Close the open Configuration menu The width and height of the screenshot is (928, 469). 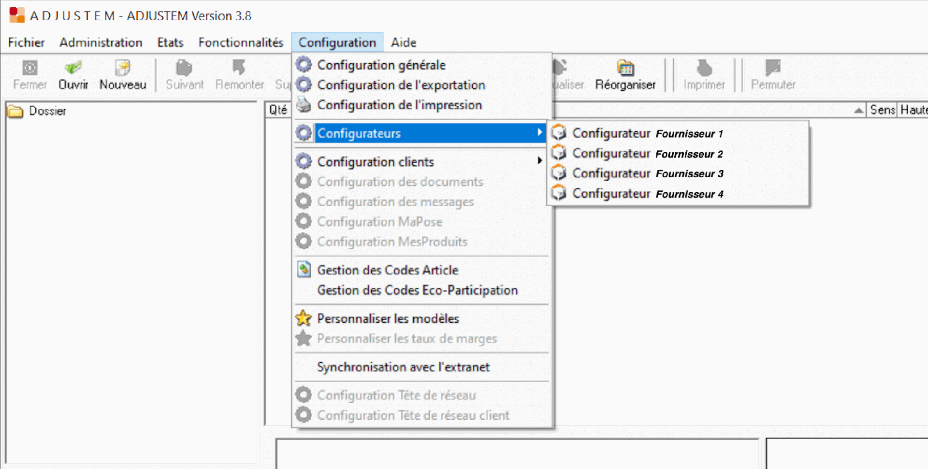tap(337, 43)
